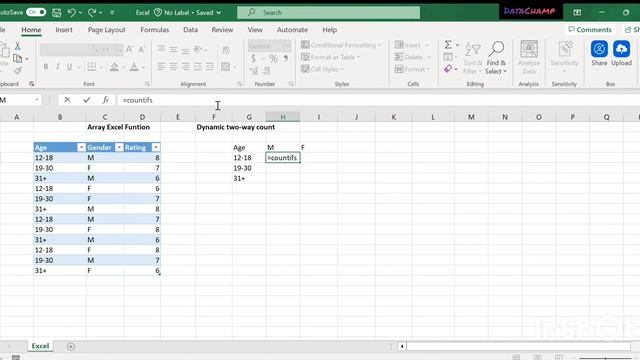Screen dimensions: 640x360
Task: Click the 'Dynamic two-way count' cell
Action: pyautogui.click(x=236, y=127)
